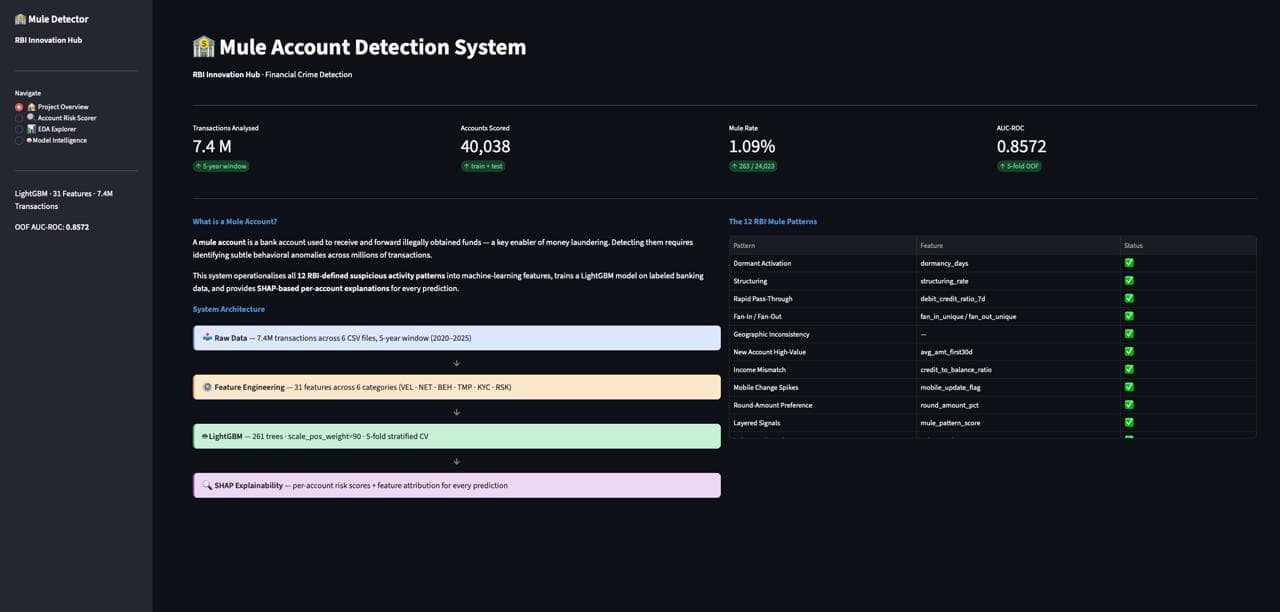Image resolution: width=1280 pixels, height=612 pixels.
Task: Click the 'Layered Signals' pattern cell
Action: [823, 423]
